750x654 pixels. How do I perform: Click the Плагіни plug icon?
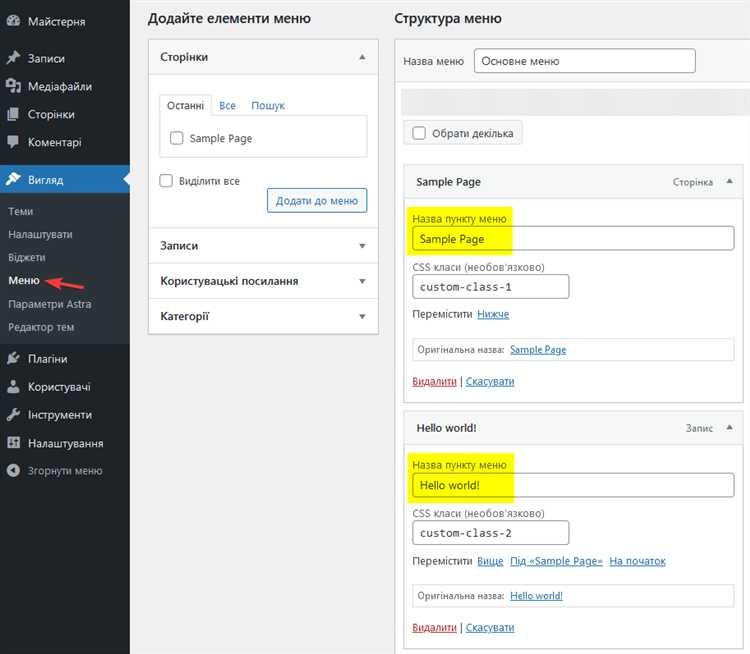(13, 359)
